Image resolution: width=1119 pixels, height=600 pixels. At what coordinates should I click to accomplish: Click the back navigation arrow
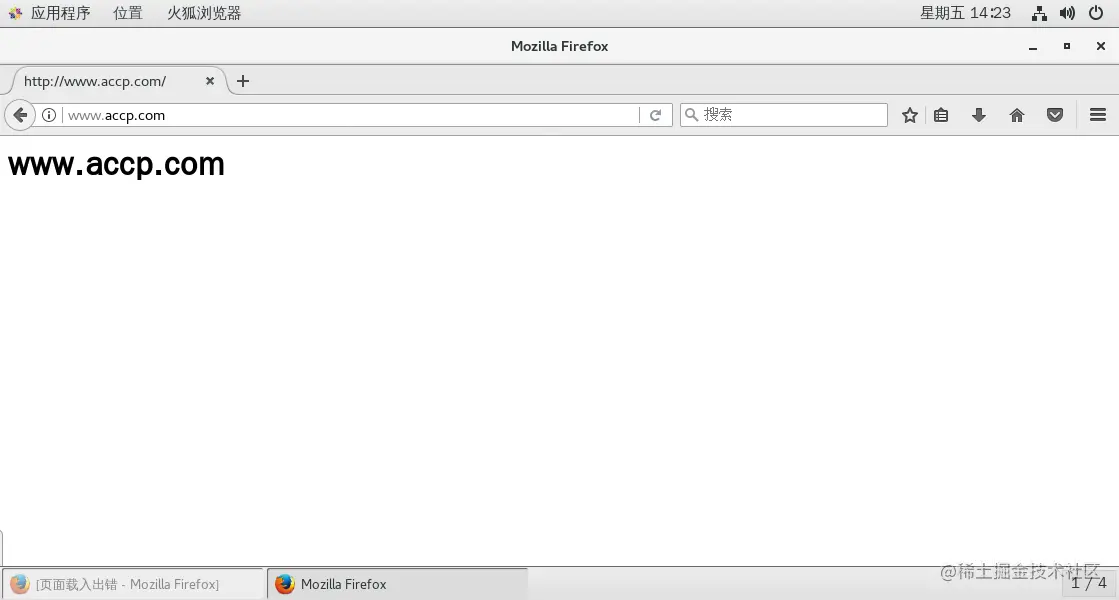click(x=20, y=115)
